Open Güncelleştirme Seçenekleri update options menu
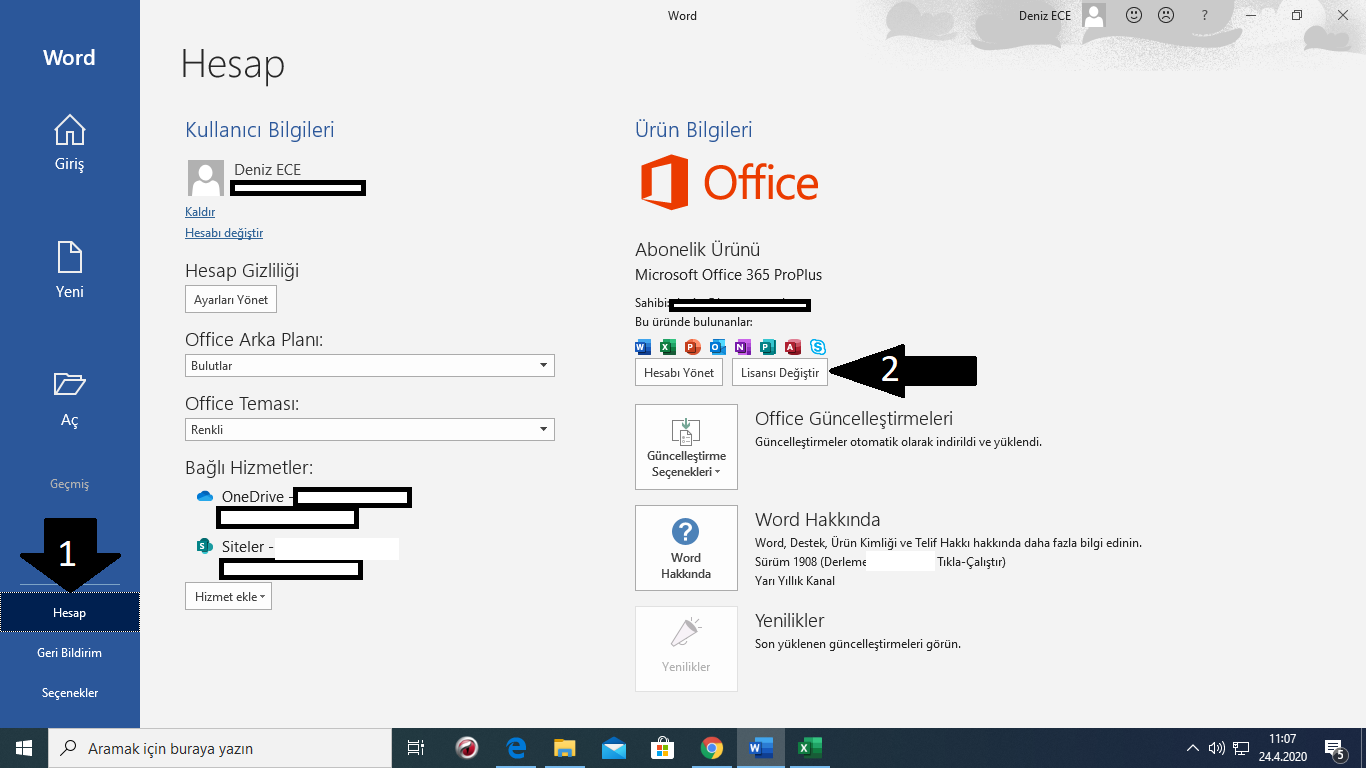 click(x=686, y=447)
